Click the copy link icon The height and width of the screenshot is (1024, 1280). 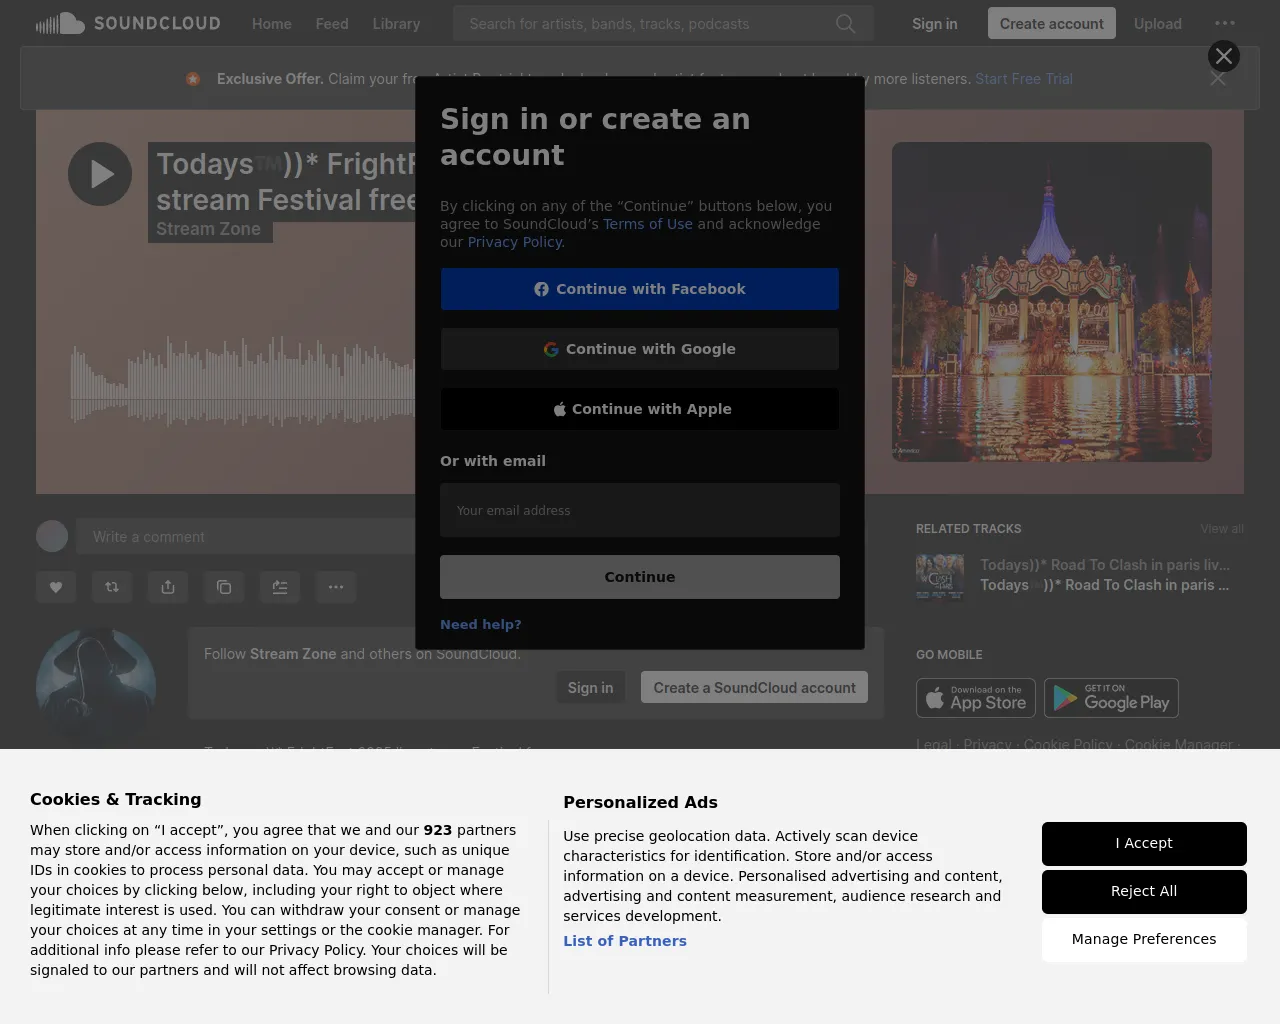[224, 587]
